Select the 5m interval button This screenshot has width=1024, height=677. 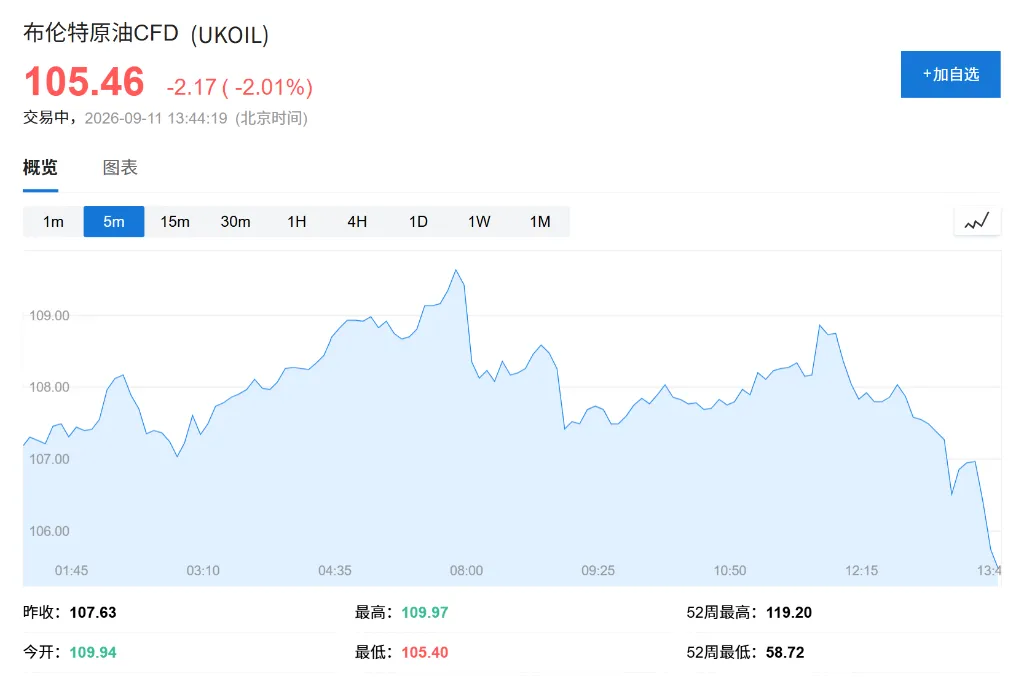point(114,221)
